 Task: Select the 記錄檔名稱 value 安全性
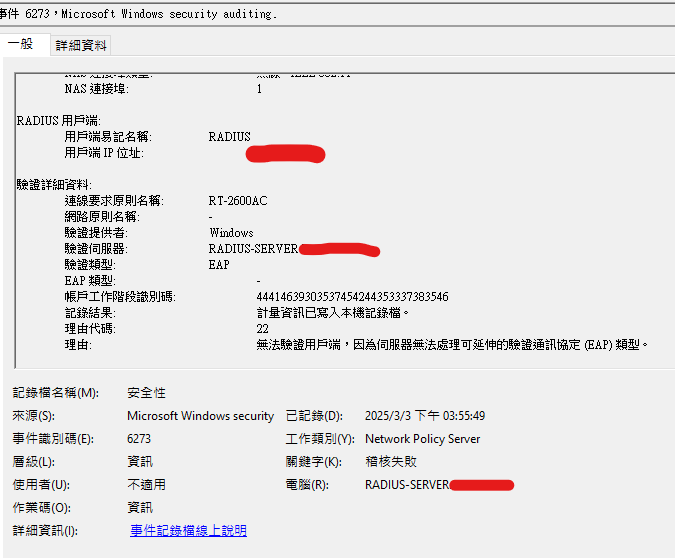(x=146, y=393)
